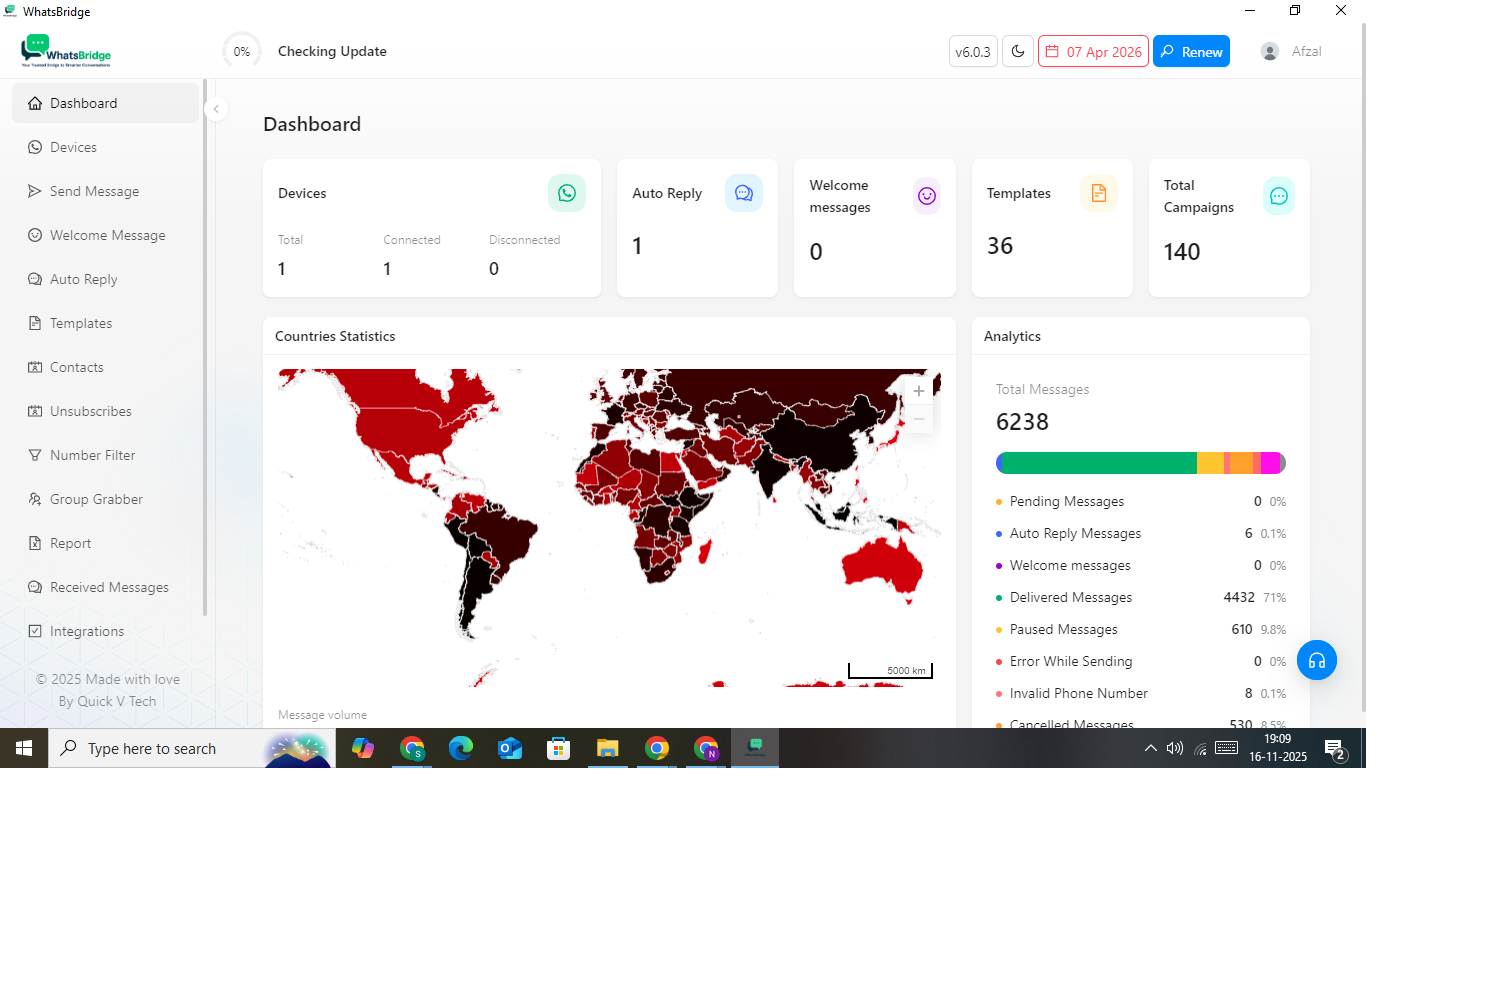Toggle dark mode with the moon icon
The height and width of the screenshot is (1000, 1500).
point(1018,51)
